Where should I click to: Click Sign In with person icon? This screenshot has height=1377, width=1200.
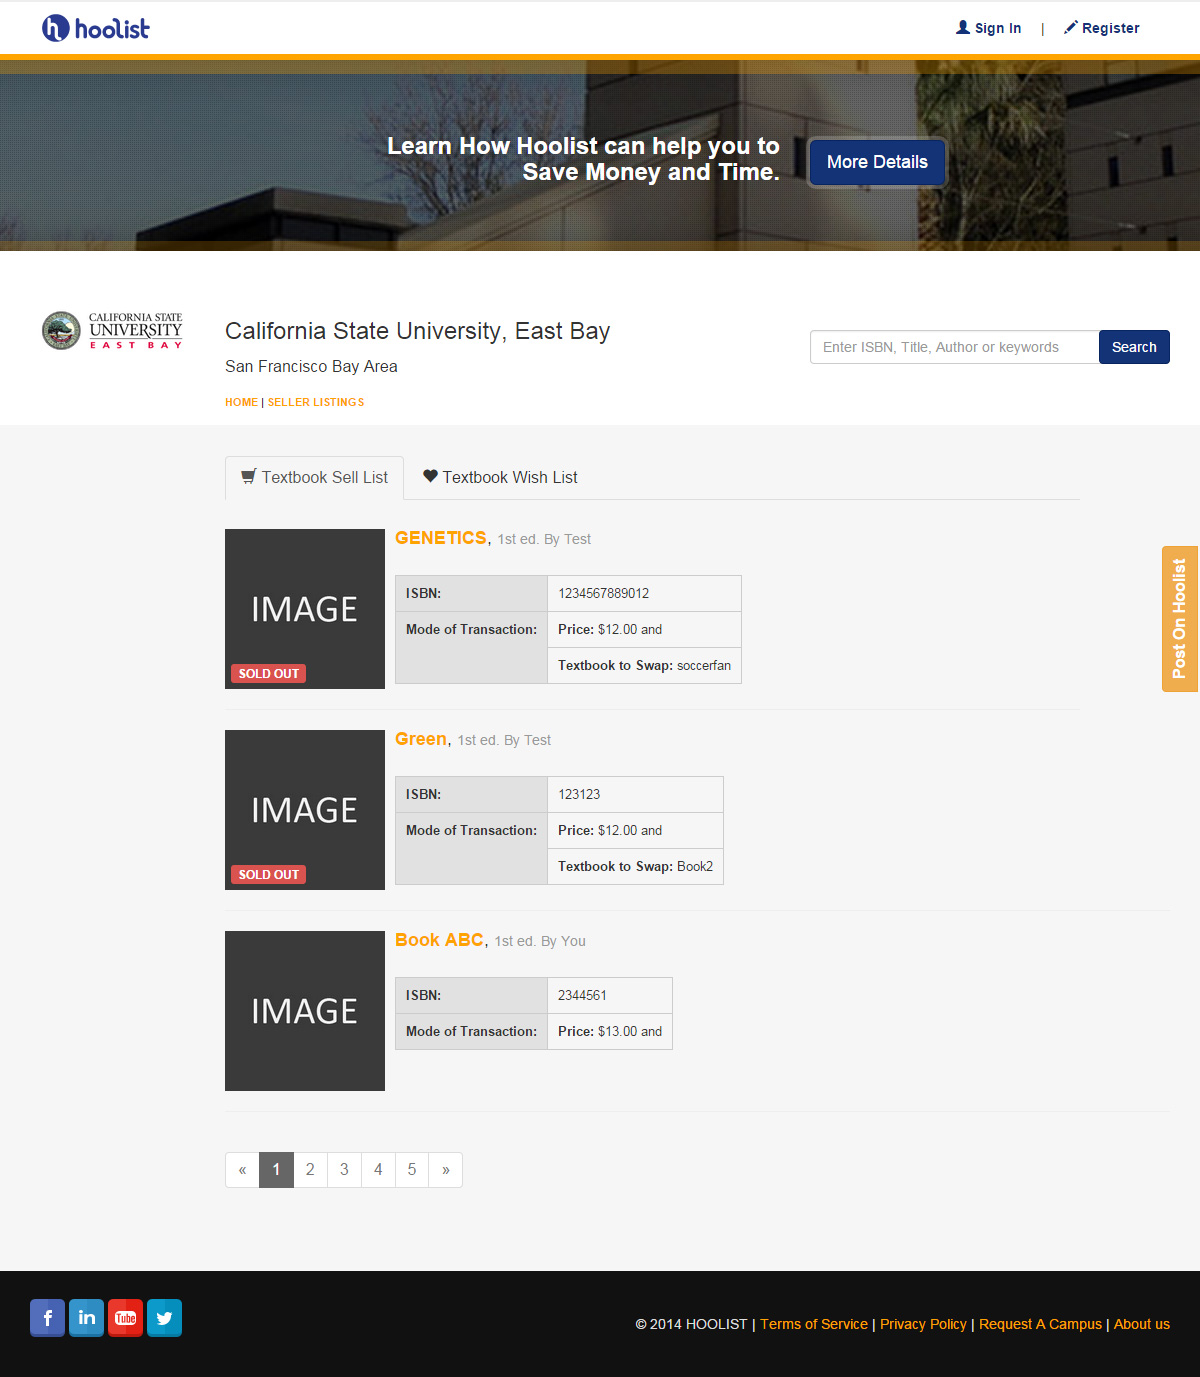(988, 28)
